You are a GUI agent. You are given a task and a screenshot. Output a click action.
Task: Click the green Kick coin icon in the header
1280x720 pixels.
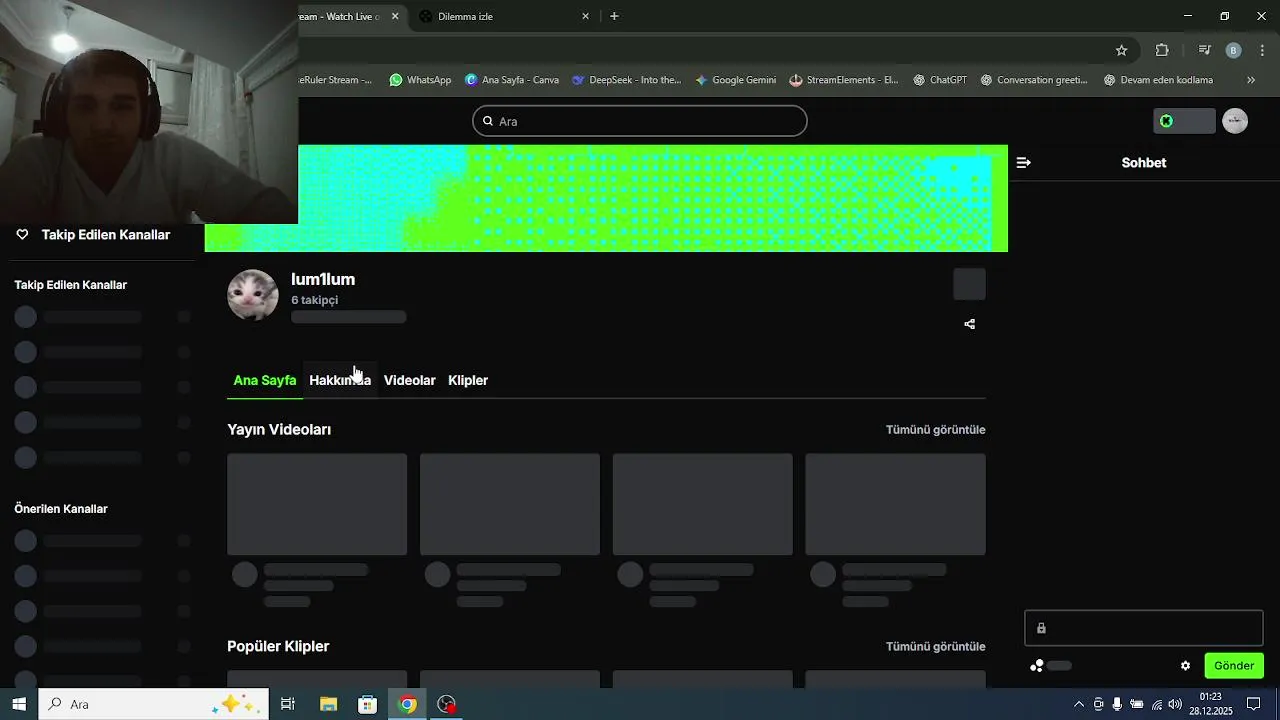coord(1166,121)
